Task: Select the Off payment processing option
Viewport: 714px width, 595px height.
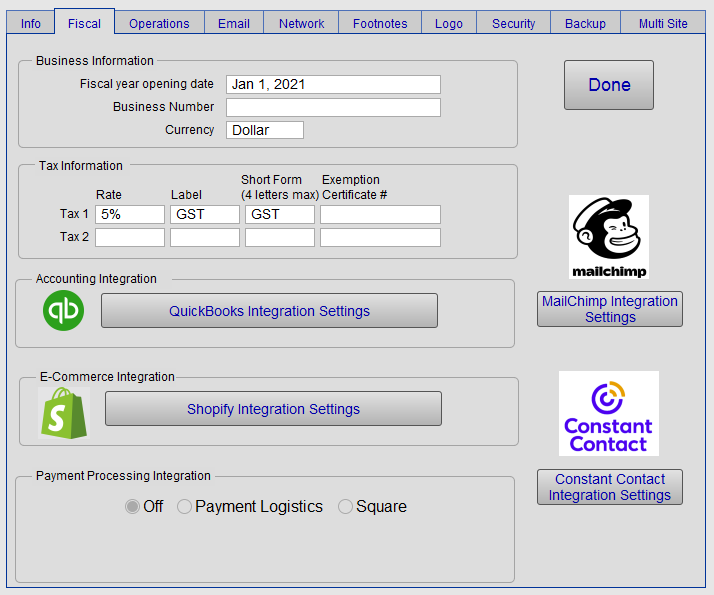Action: [132, 507]
